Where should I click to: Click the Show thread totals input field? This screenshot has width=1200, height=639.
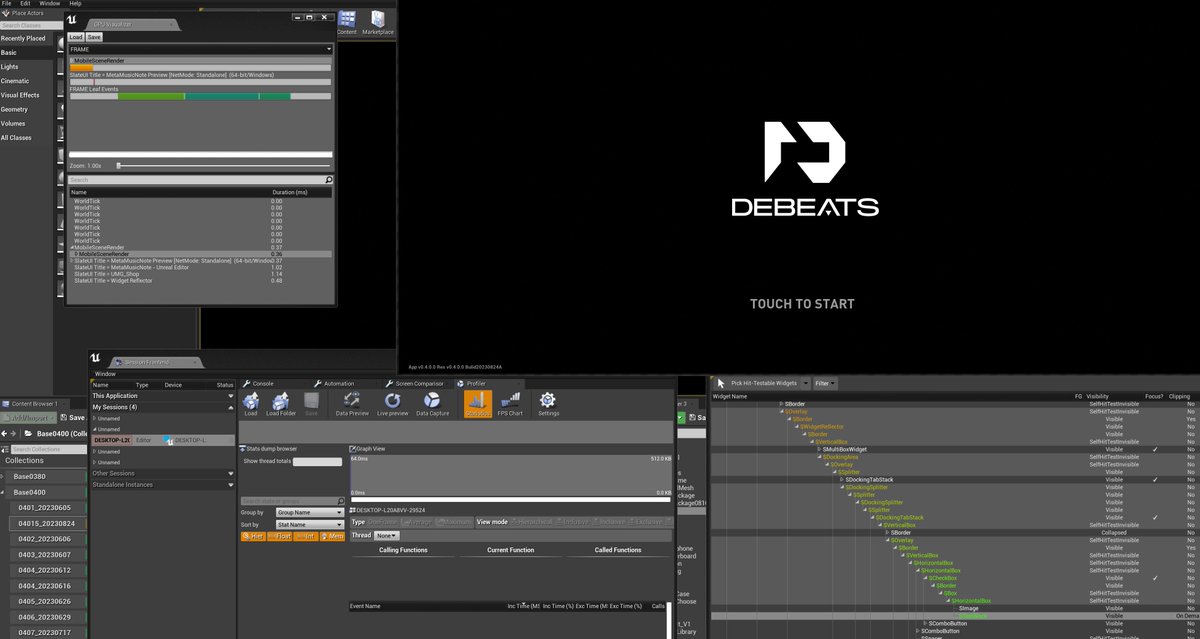point(317,461)
